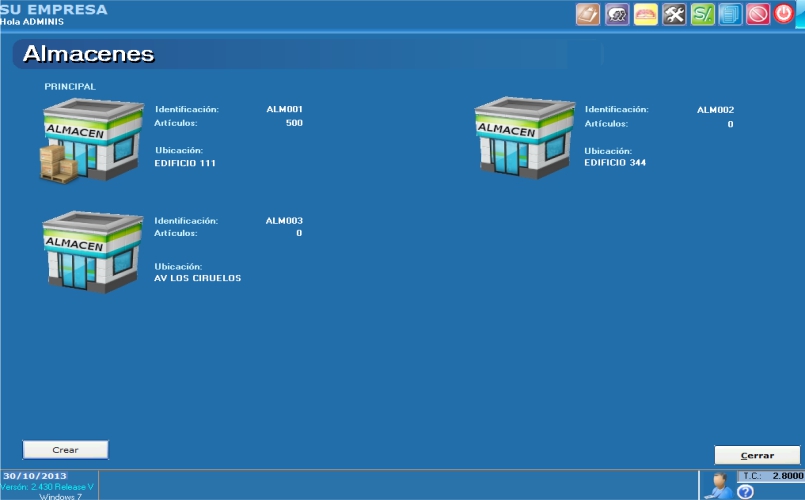Open the blue documents icon

click(730, 15)
